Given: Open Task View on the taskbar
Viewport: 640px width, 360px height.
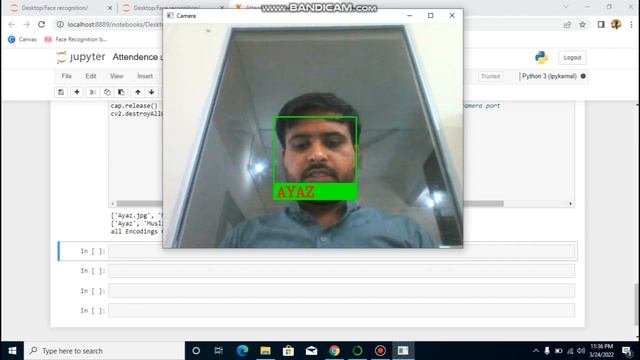Looking at the screenshot, I should 219,351.
